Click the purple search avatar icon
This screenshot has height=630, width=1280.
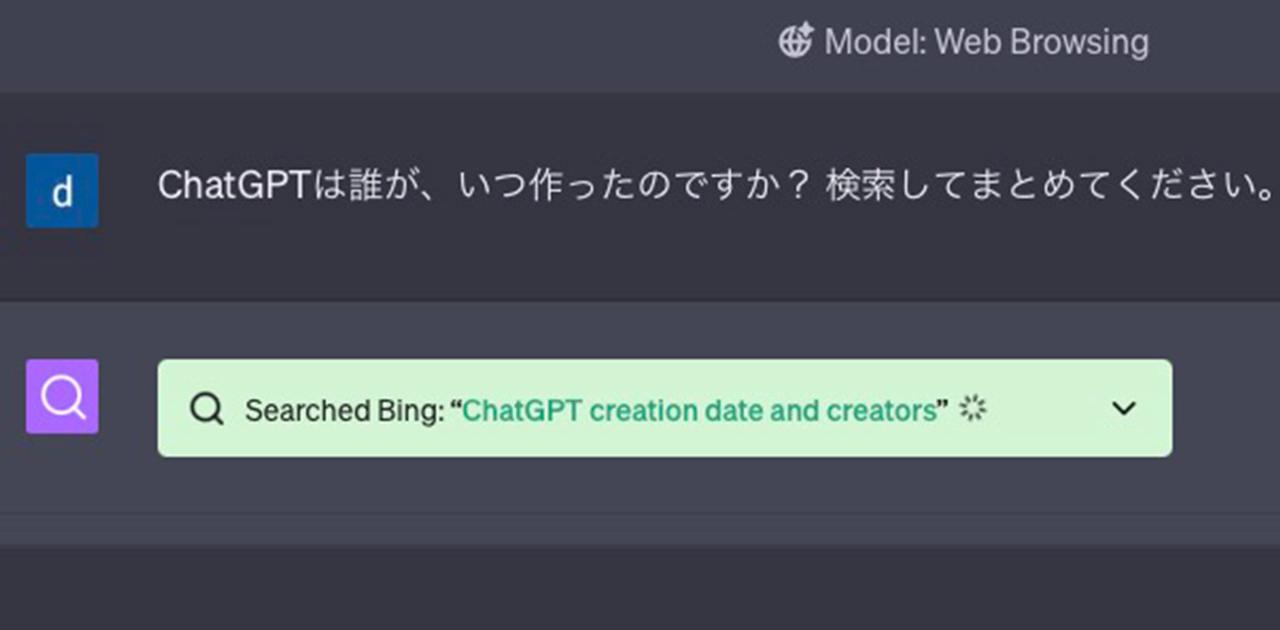click(62, 396)
